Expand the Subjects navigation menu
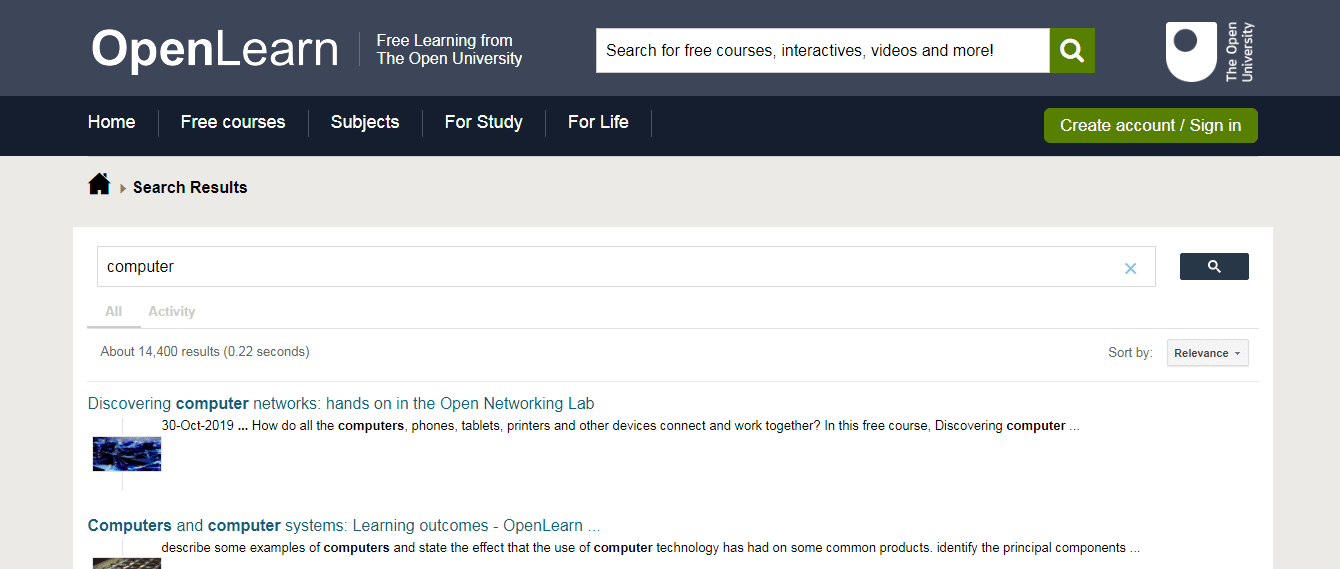 pos(365,122)
